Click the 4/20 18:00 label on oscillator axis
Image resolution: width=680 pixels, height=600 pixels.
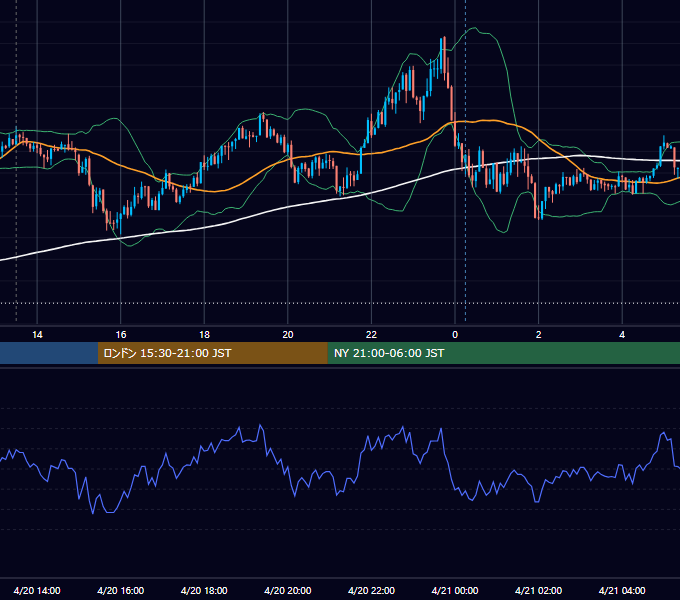click(204, 590)
